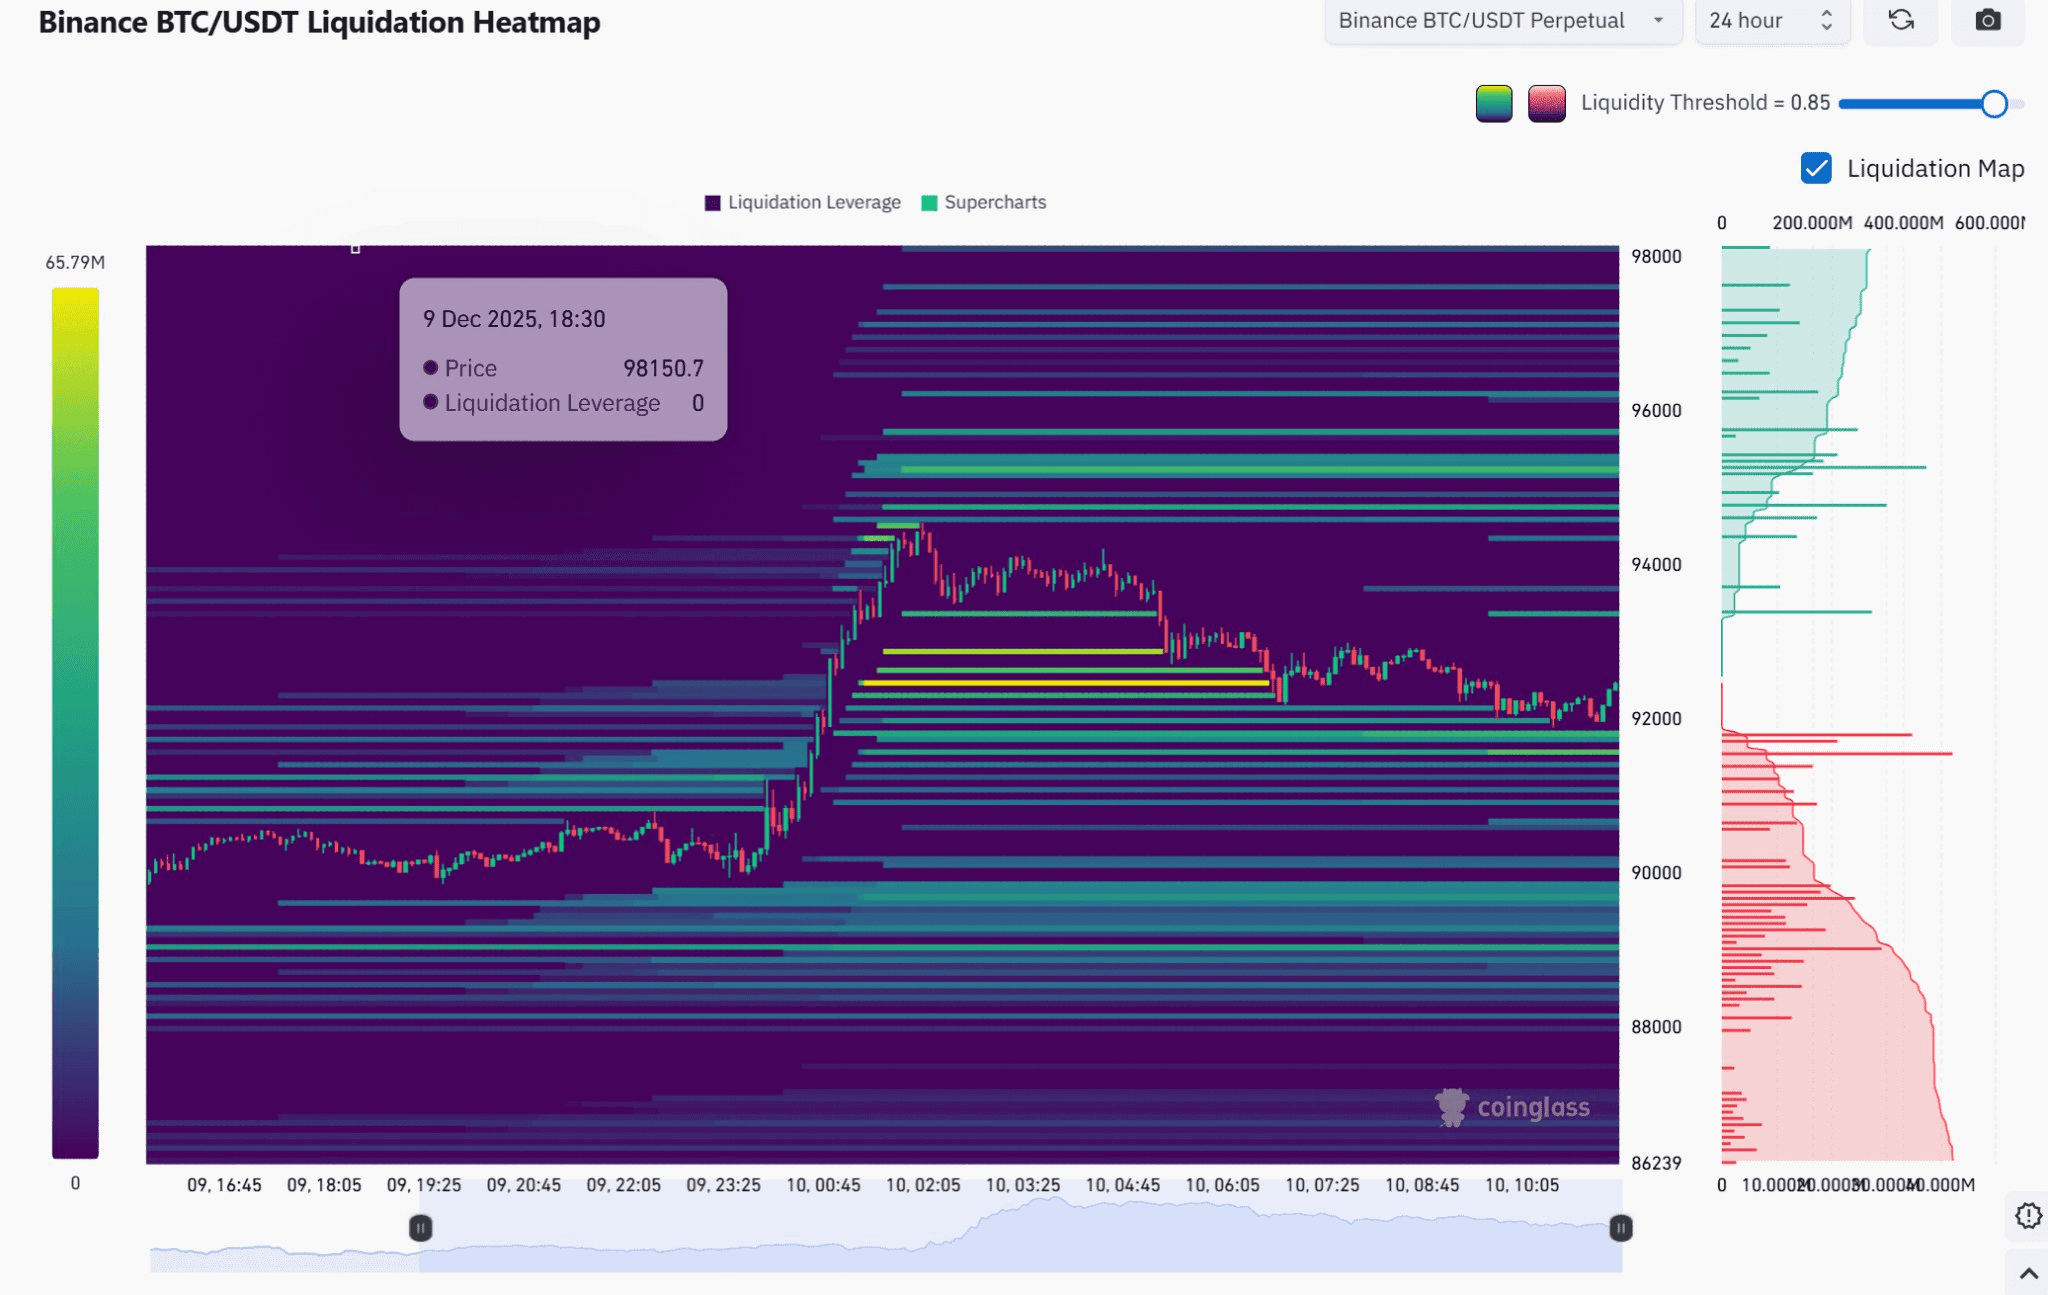
Task: Open the 24 hour timeframe selector
Action: point(1746,20)
